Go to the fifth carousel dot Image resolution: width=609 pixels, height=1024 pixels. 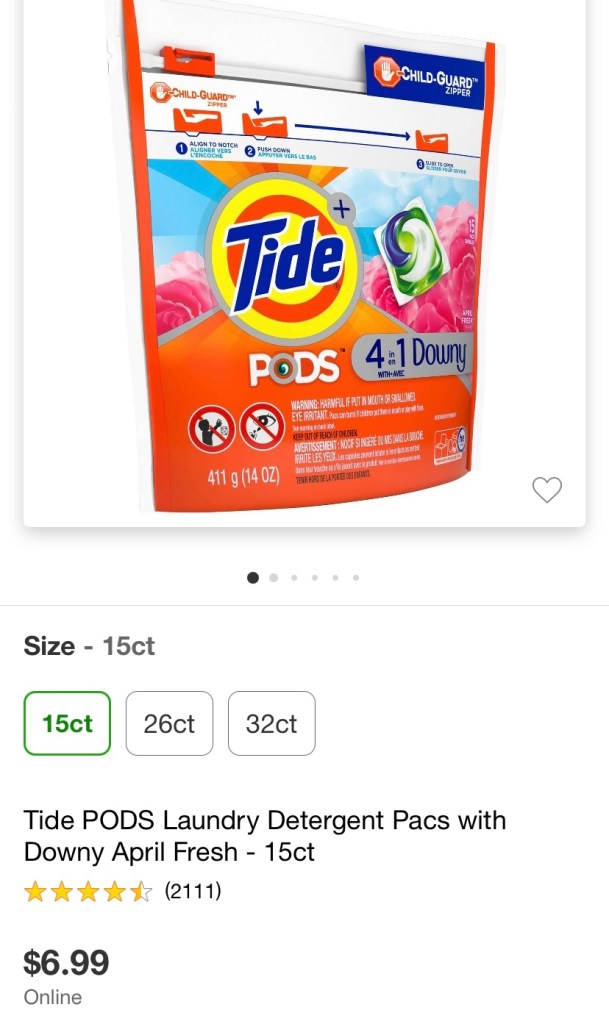[335, 577]
